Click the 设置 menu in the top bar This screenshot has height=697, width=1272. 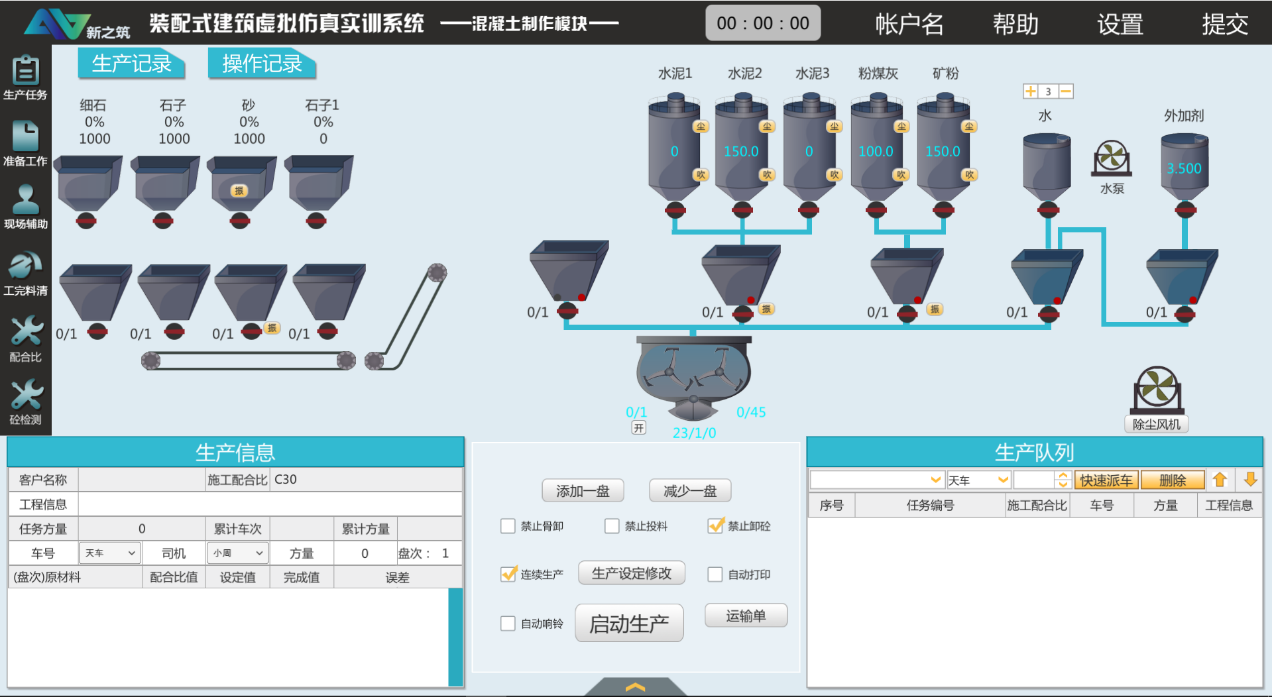1118,24
